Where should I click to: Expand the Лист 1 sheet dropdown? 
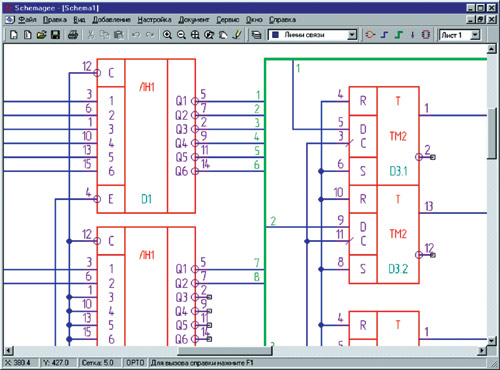click(x=476, y=35)
